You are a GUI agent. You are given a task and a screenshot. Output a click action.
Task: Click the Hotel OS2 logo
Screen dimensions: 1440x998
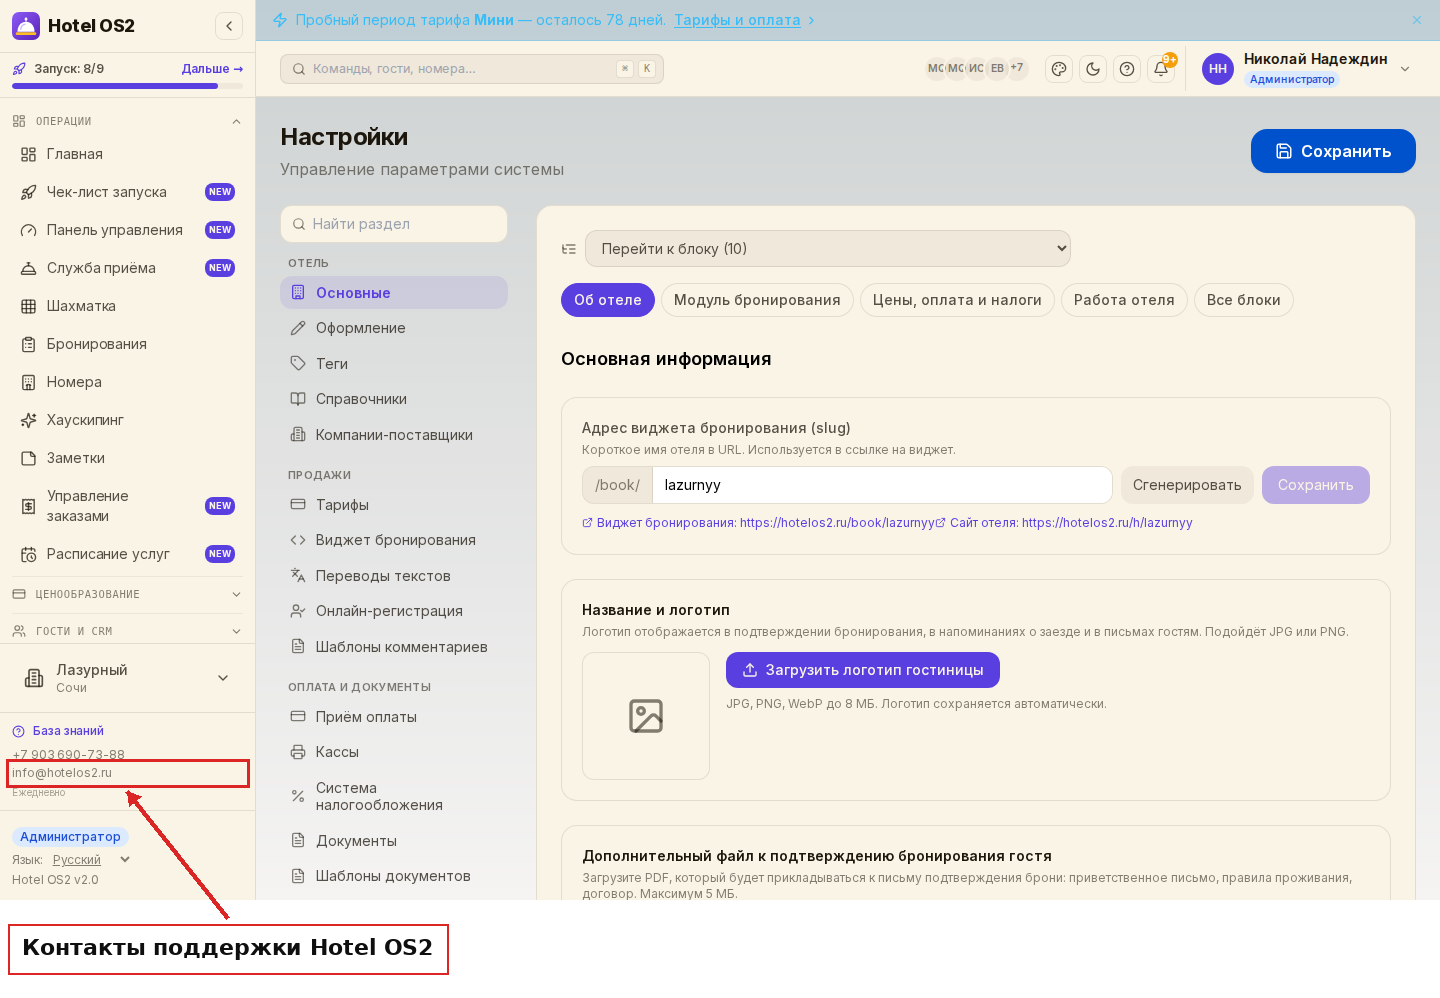click(x=74, y=26)
